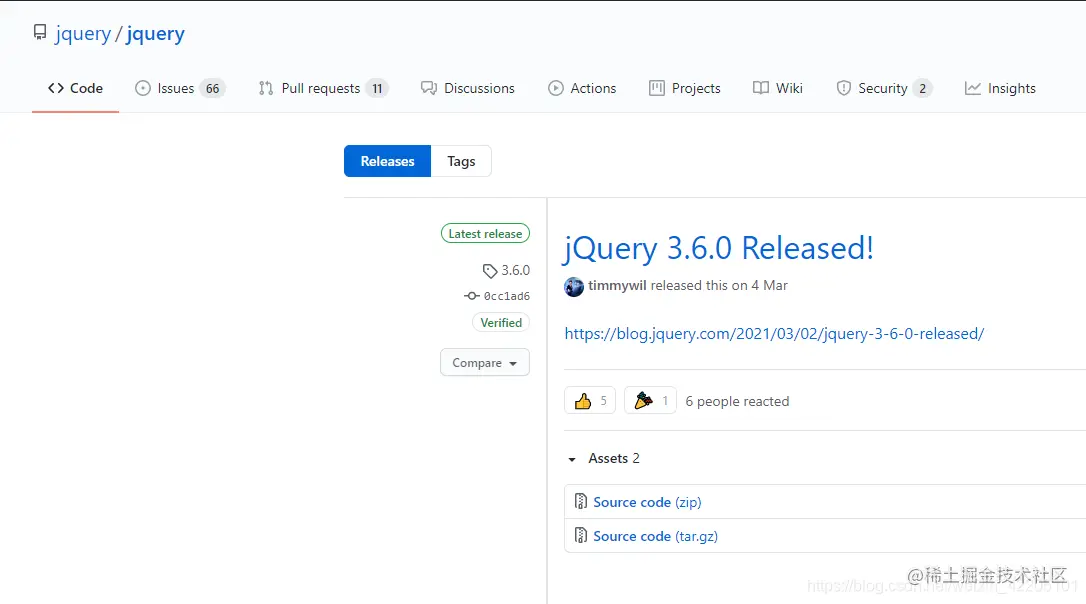Switch to the Tags view

(x=461, y=161)
